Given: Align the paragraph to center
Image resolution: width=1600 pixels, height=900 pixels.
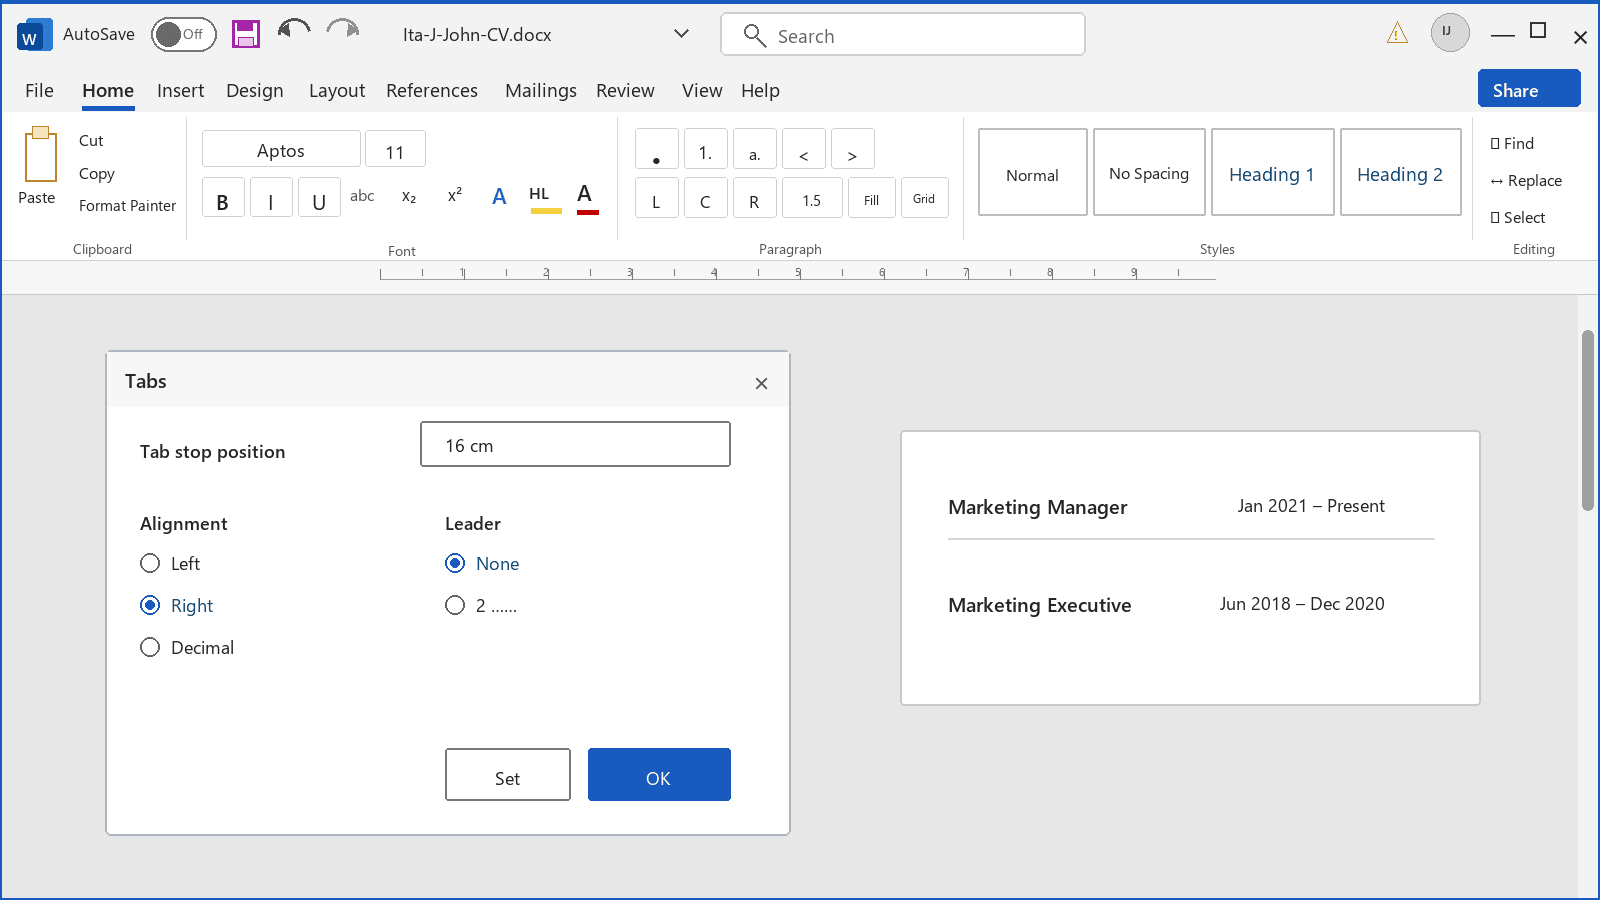Looking at the screenshot, I should [x=706, y=198].
